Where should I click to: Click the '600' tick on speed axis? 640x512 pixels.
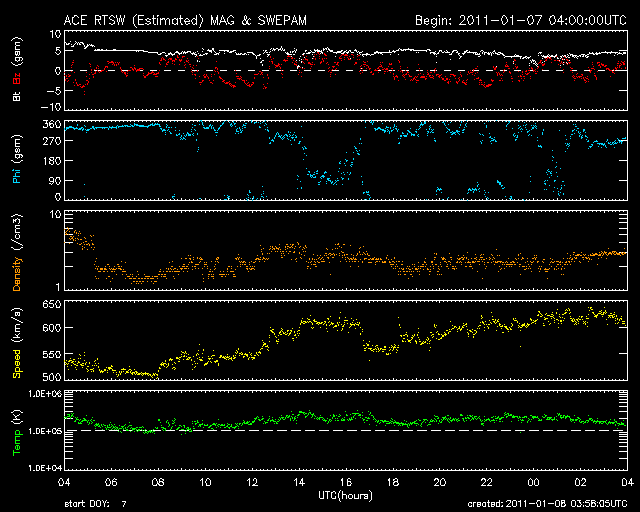(51, 327)
